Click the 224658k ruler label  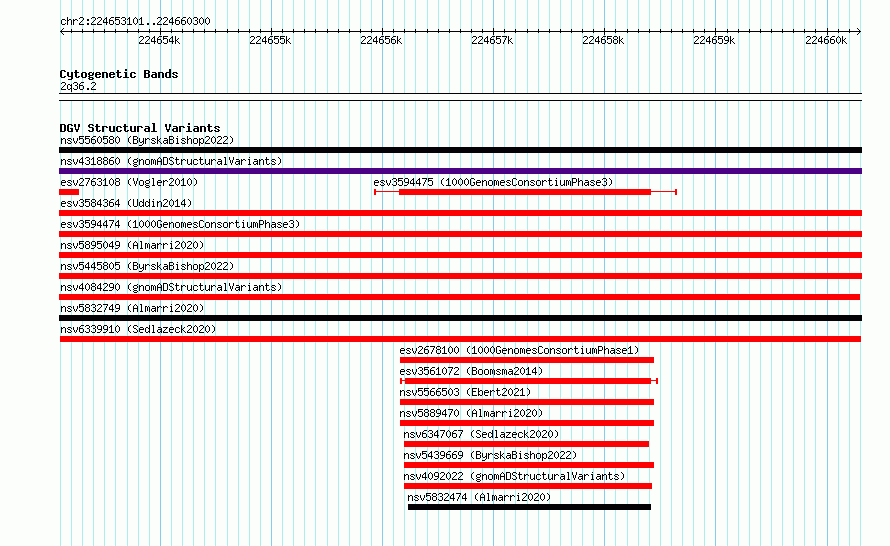tap(603, 40)
